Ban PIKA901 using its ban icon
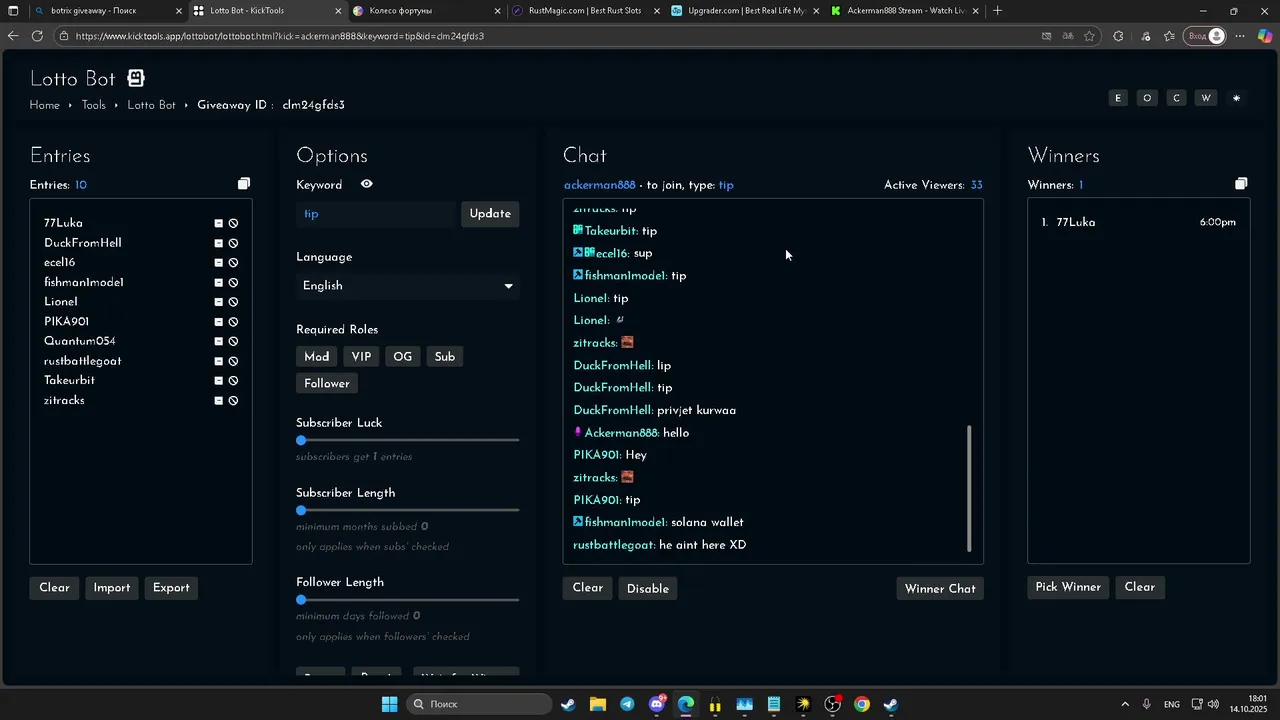 (x=233, y=322)
